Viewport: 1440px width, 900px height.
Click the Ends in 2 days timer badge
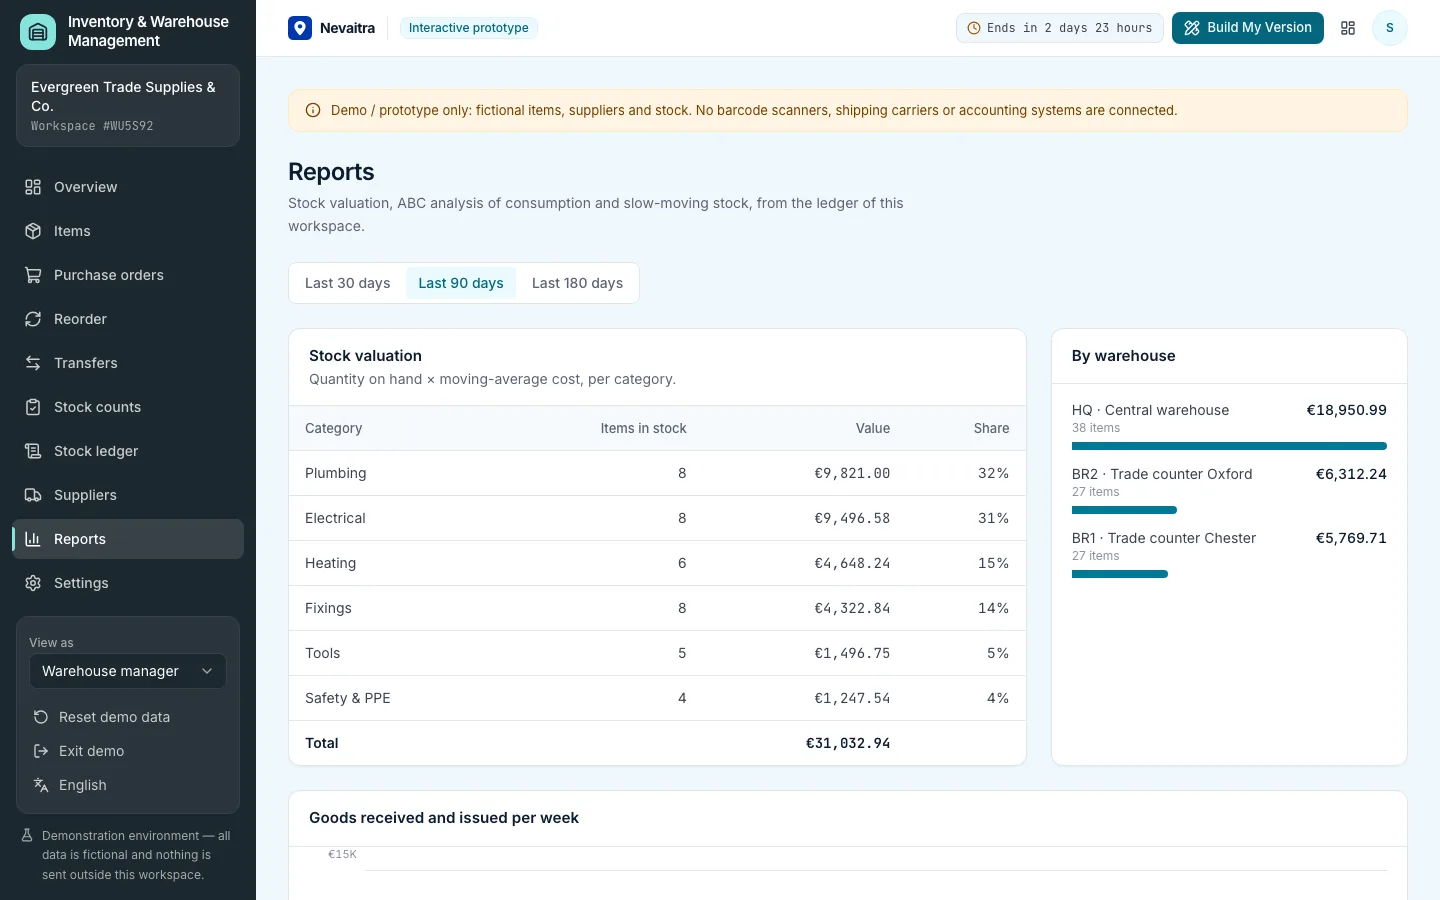point(1059,28)
